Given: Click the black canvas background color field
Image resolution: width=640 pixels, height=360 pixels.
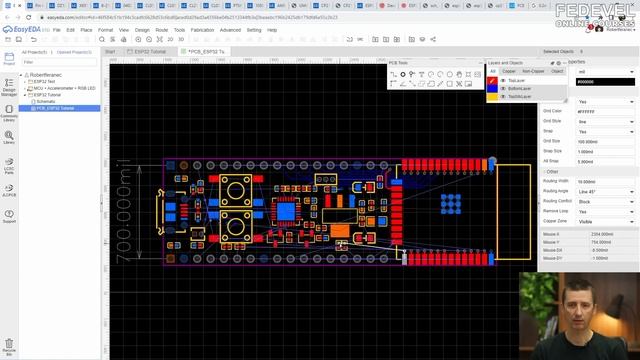Looking at the screenshot, I should click(x=605, y=82).
